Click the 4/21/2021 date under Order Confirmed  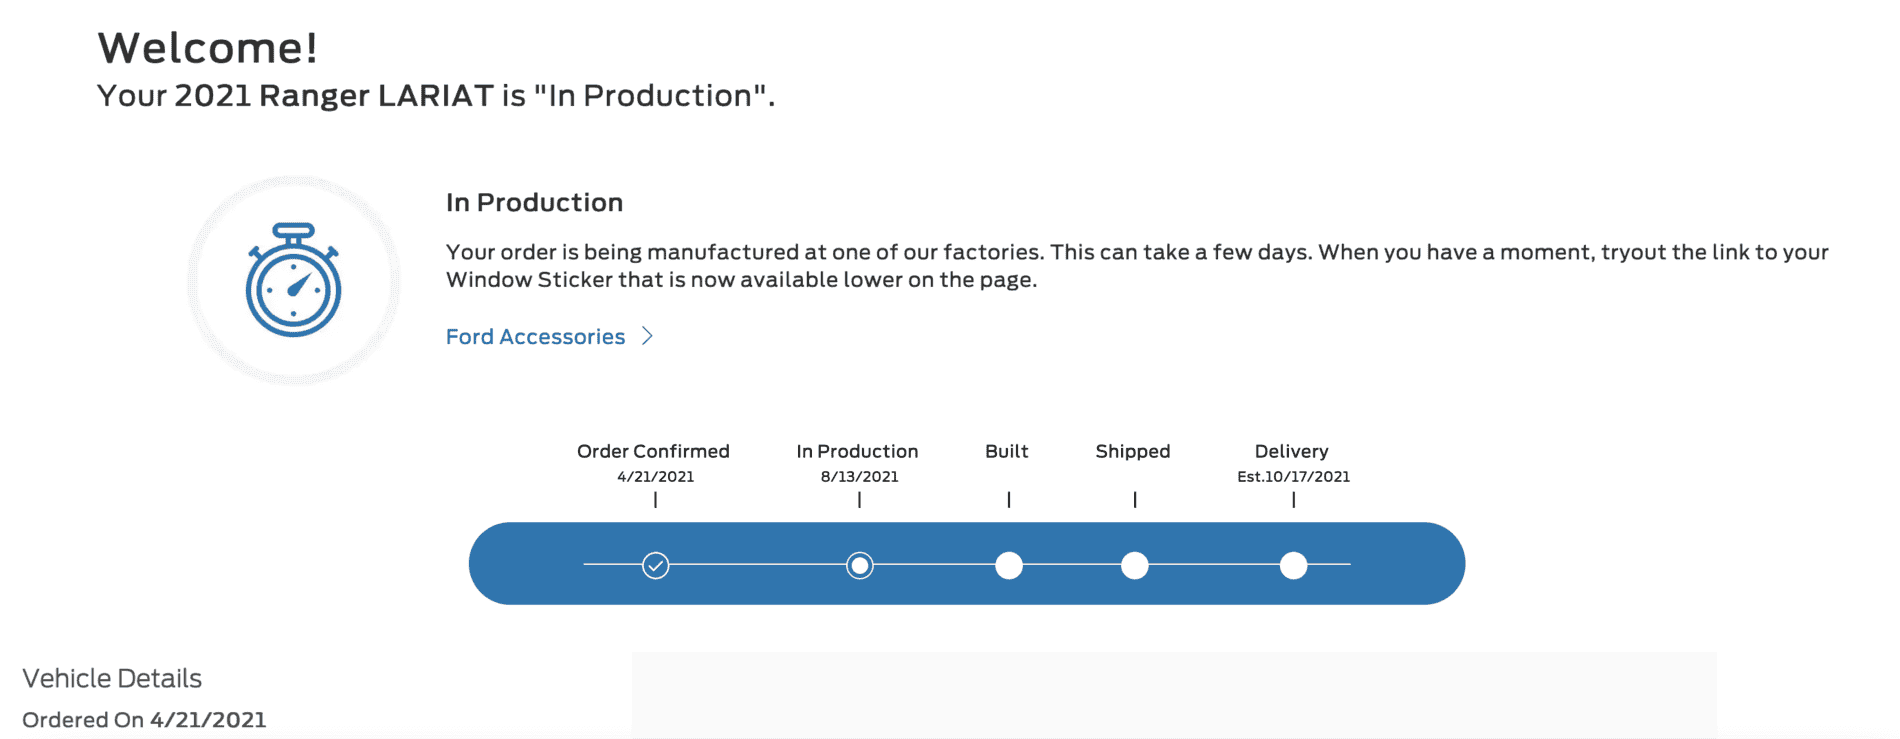coord(656,477)
